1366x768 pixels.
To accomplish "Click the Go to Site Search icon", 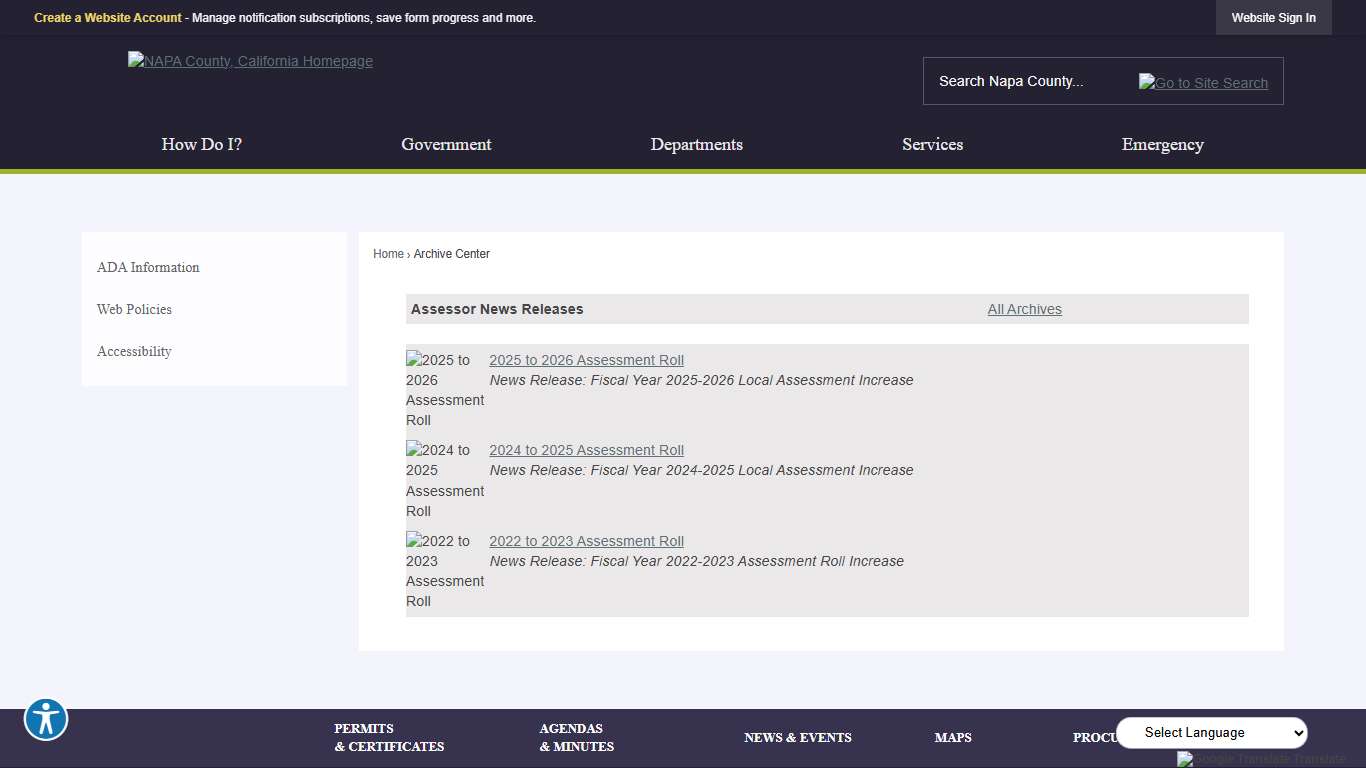I will pos(1203,83).
